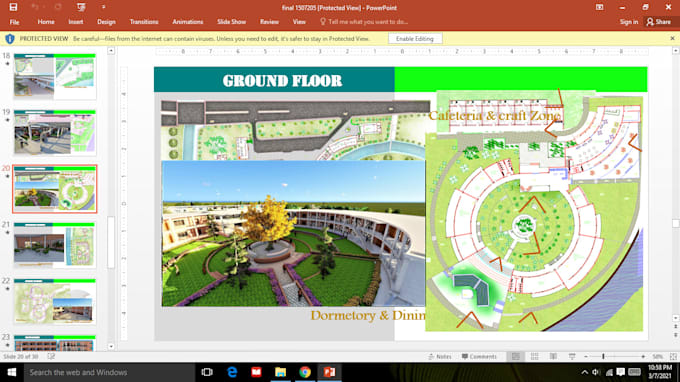
Task: Start Slide Show from status bar icon
Action: 572,356
